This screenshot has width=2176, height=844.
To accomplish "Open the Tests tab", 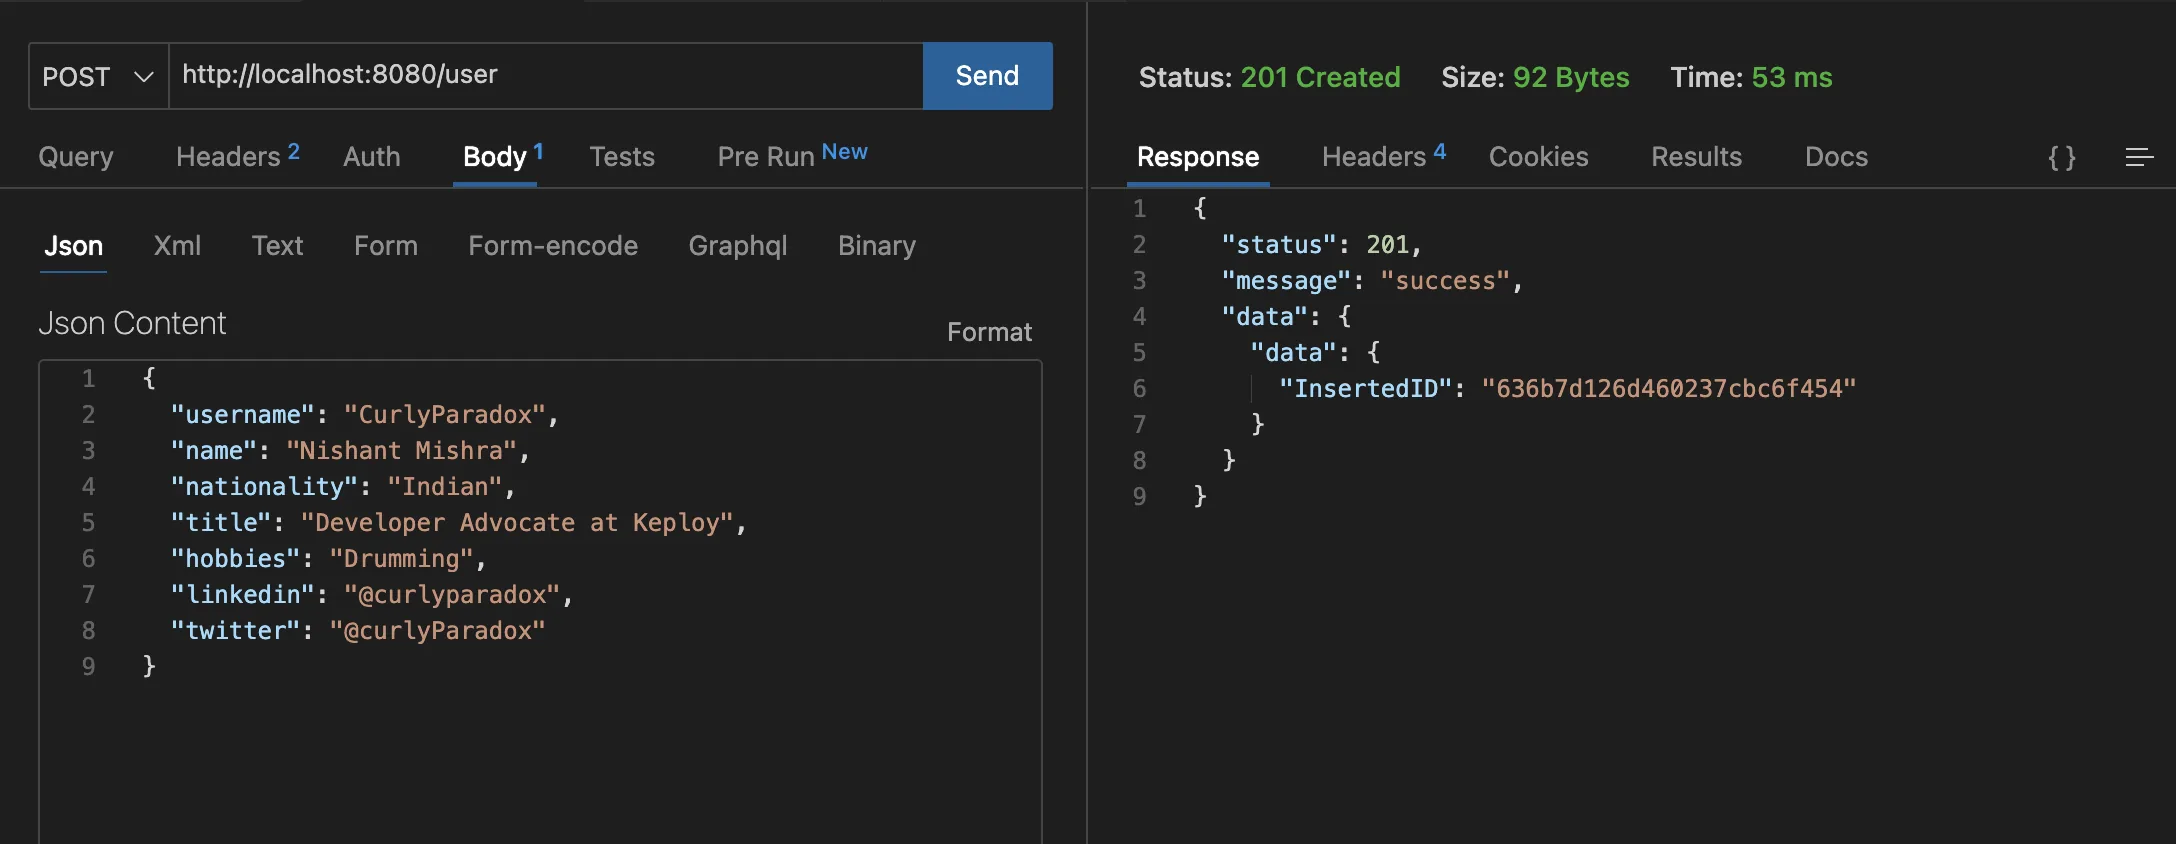I will pyautogui.click(x=622, y=157).
